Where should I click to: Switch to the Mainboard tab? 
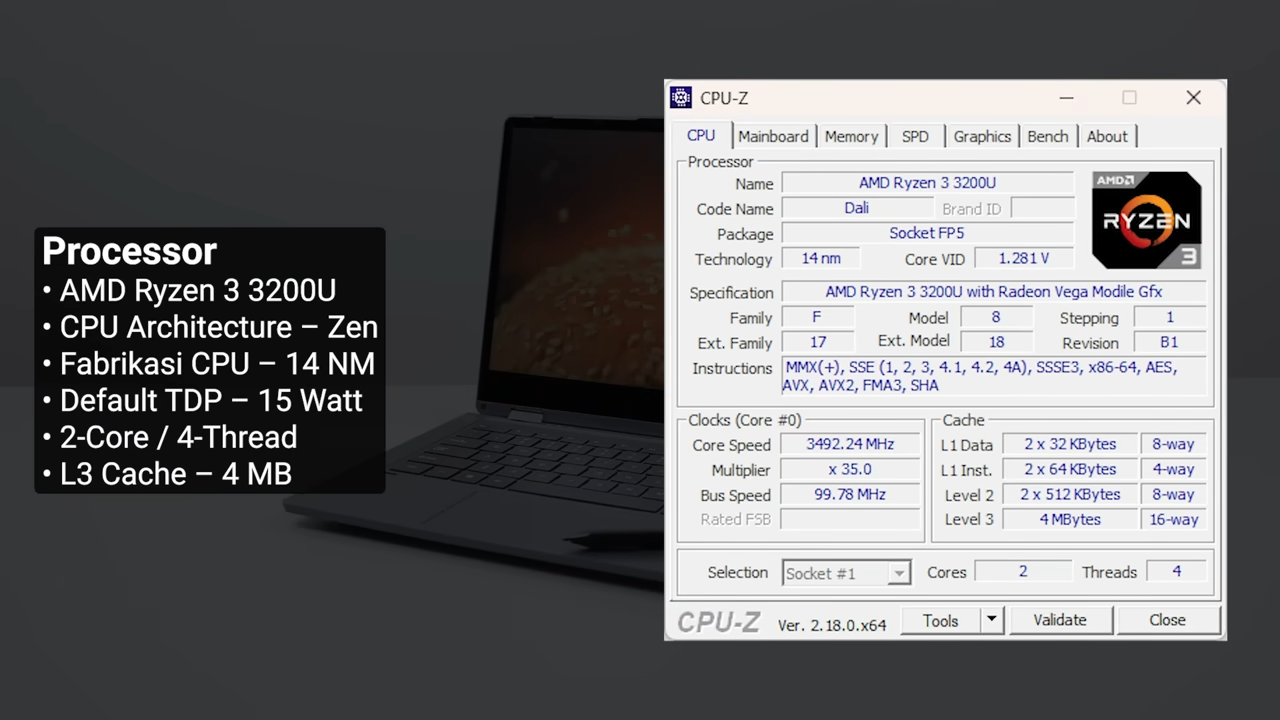pos(773,137)
